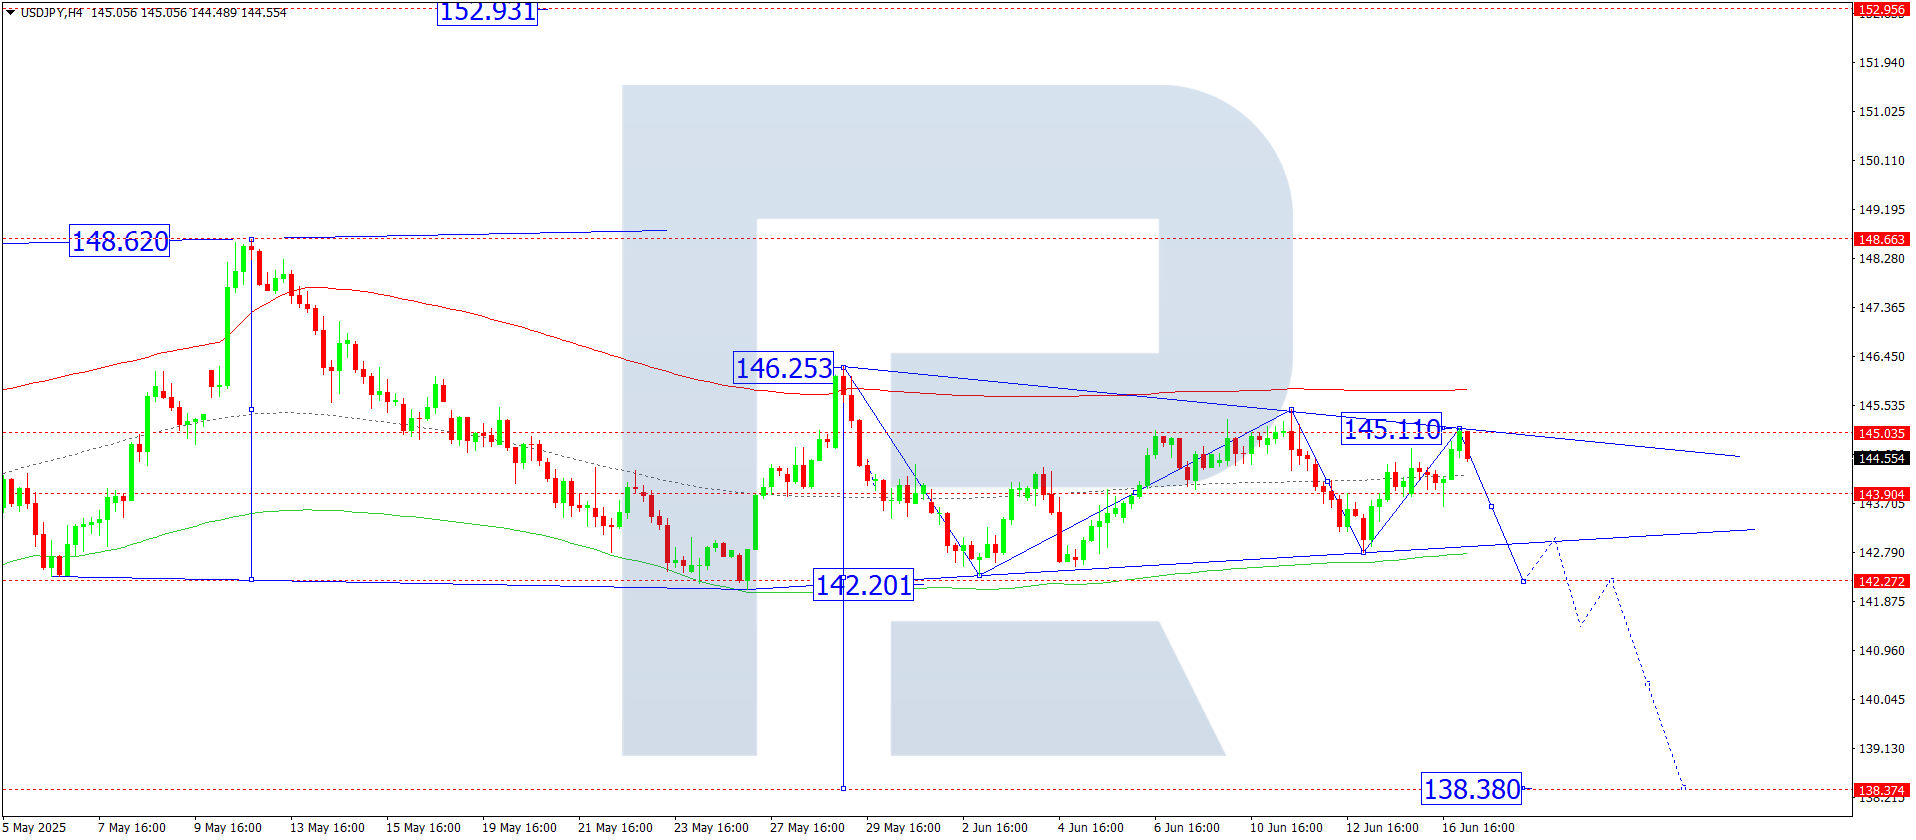Click the 16 Jun 16:00 time label
Screen dimensions: 1916x840
point(1478,827)
